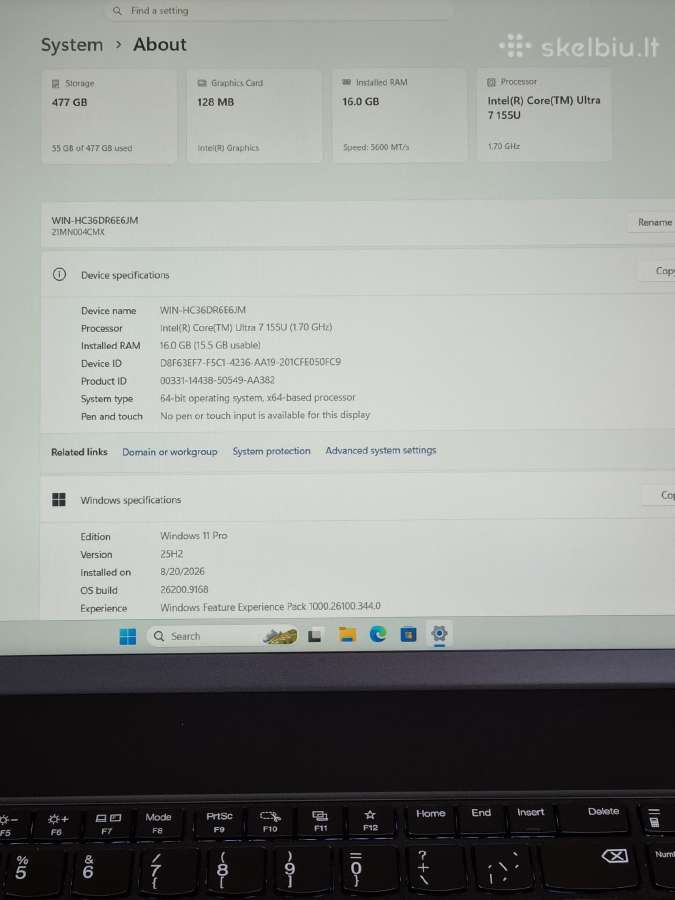Open the Graphics Card 128 MB card
The height and width of the screenshot is (900, 675).
pyautogui.click(x=254, y=117)
